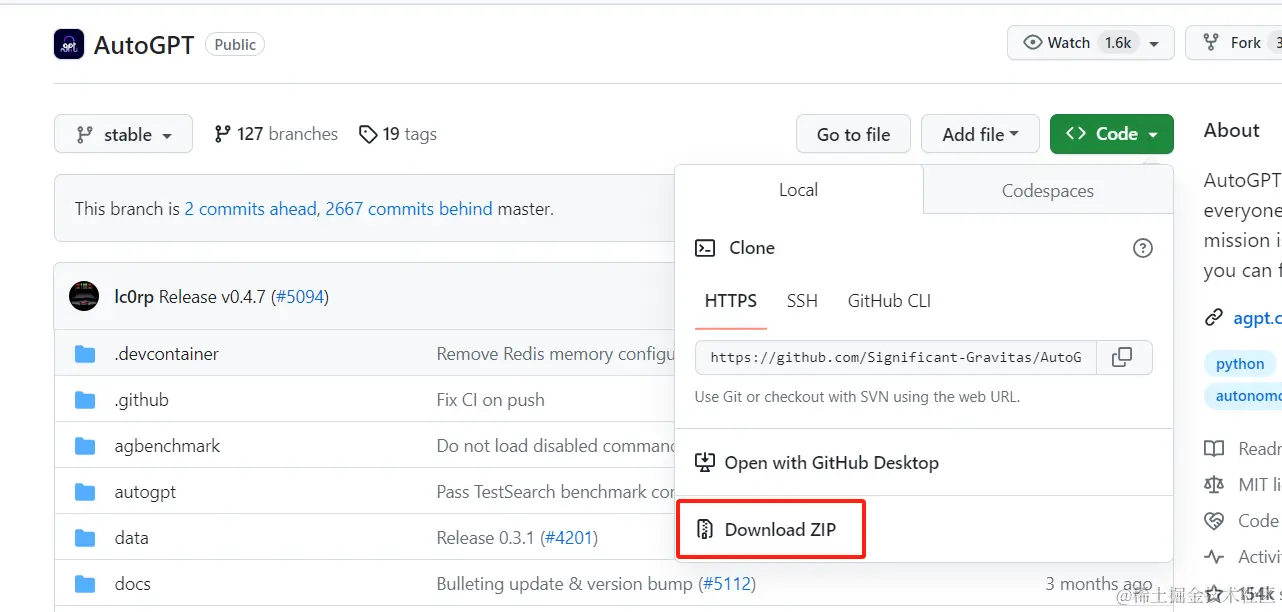1282x612 pixels.
Task: Click the lc0rp author avatar
Action: pyautogui.click(x=84, y=296)
